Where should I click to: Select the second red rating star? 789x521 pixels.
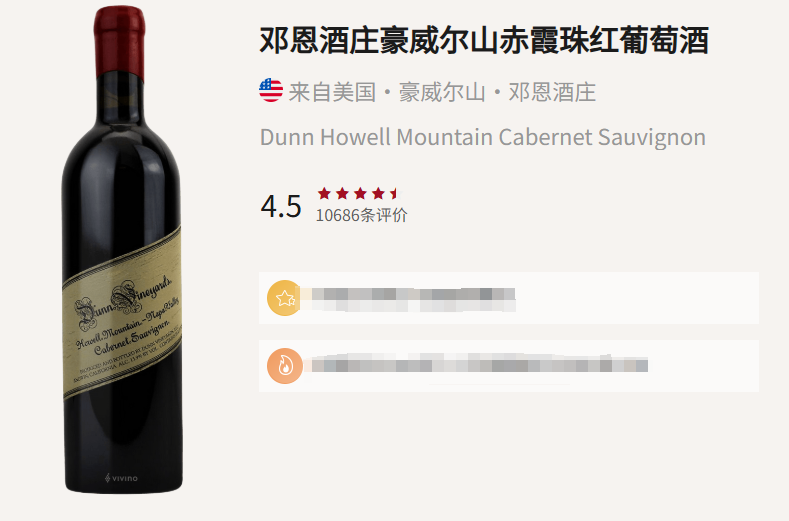(x=342, y=193)
